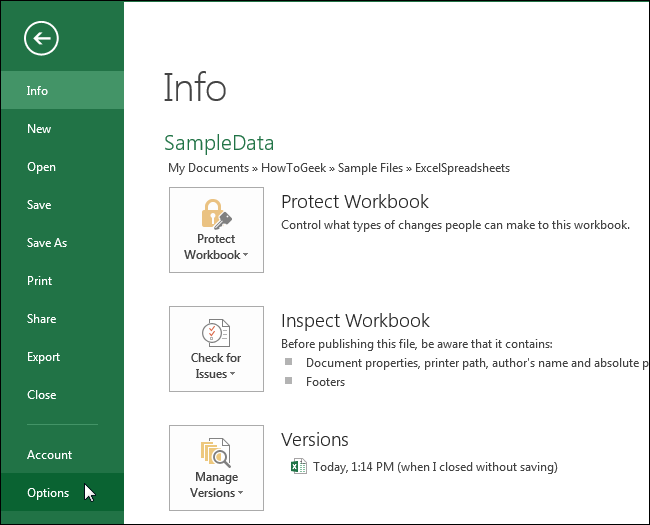Open Excel Options
The image size is (650, 525).
(x=48, y=493)
